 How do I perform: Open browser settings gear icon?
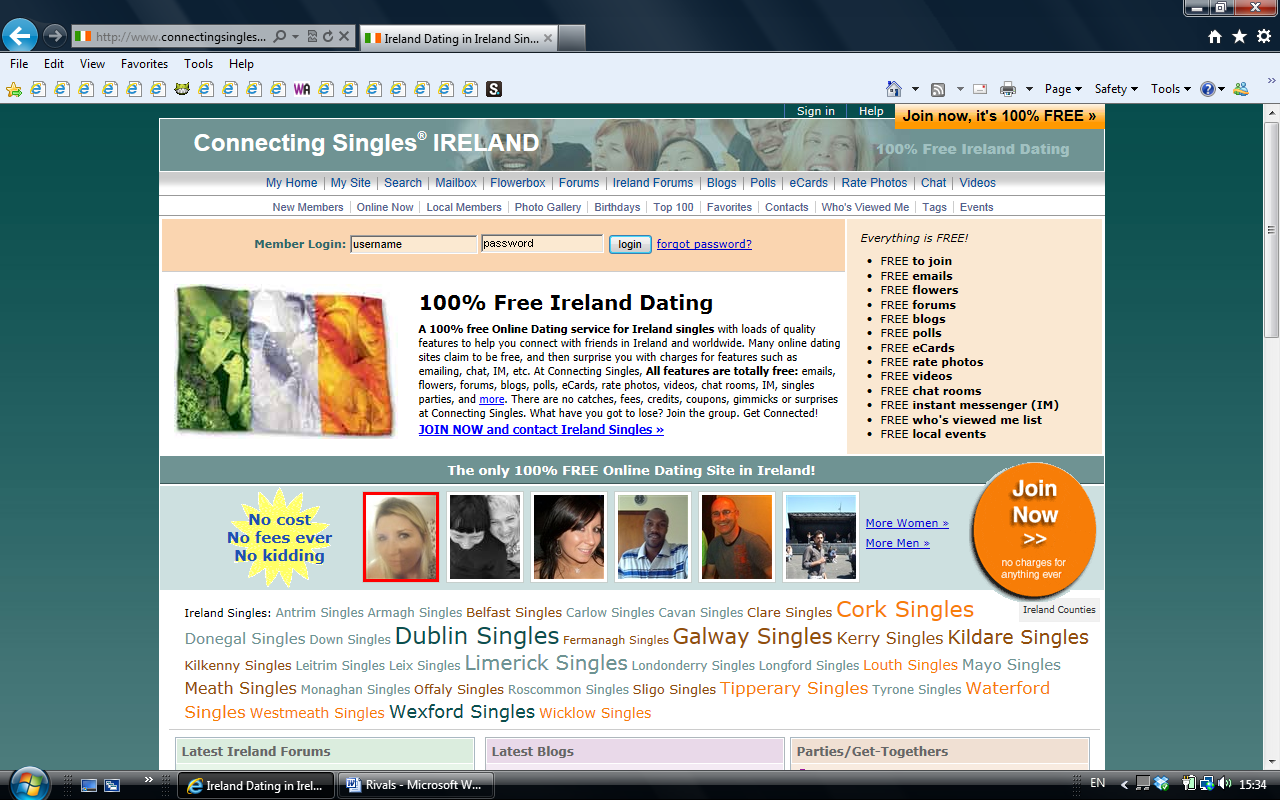pyautogui.click(x=1264, y=37)
